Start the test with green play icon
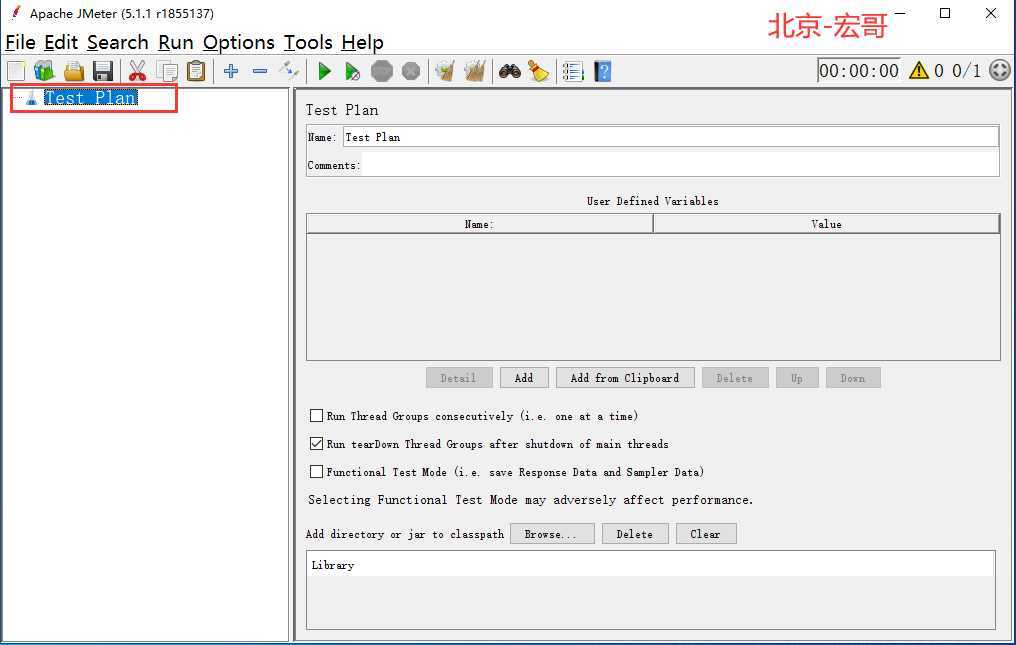1016x645 pixels. tap(325, 71)
